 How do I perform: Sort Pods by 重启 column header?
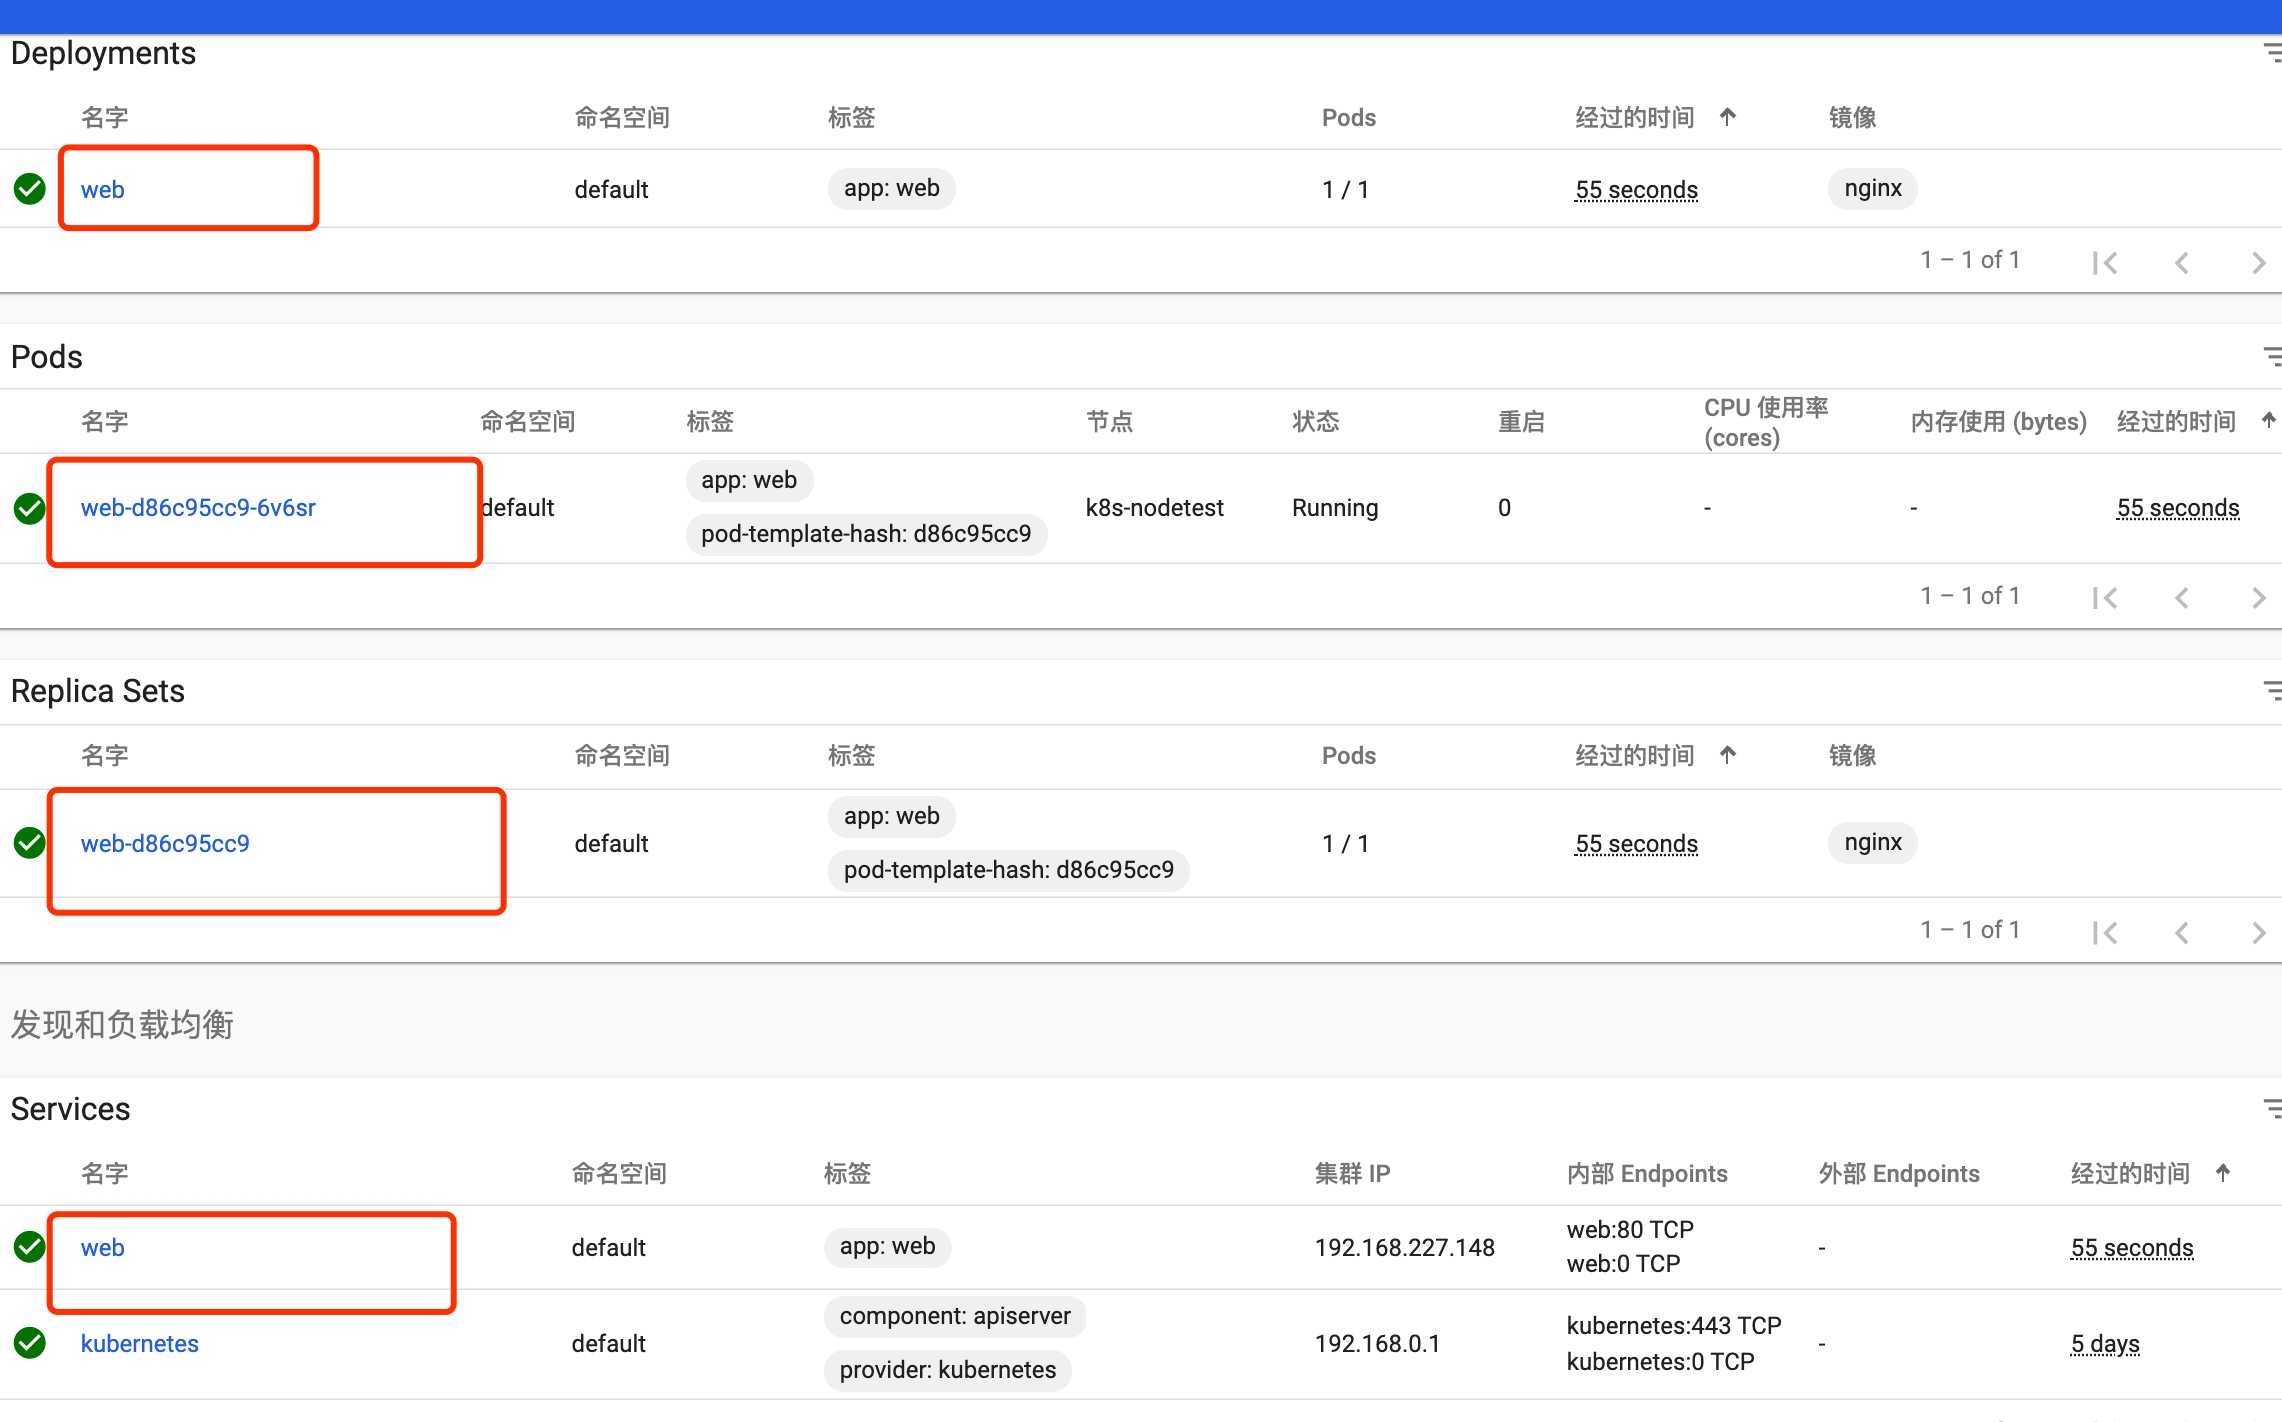coord(1521,422)
